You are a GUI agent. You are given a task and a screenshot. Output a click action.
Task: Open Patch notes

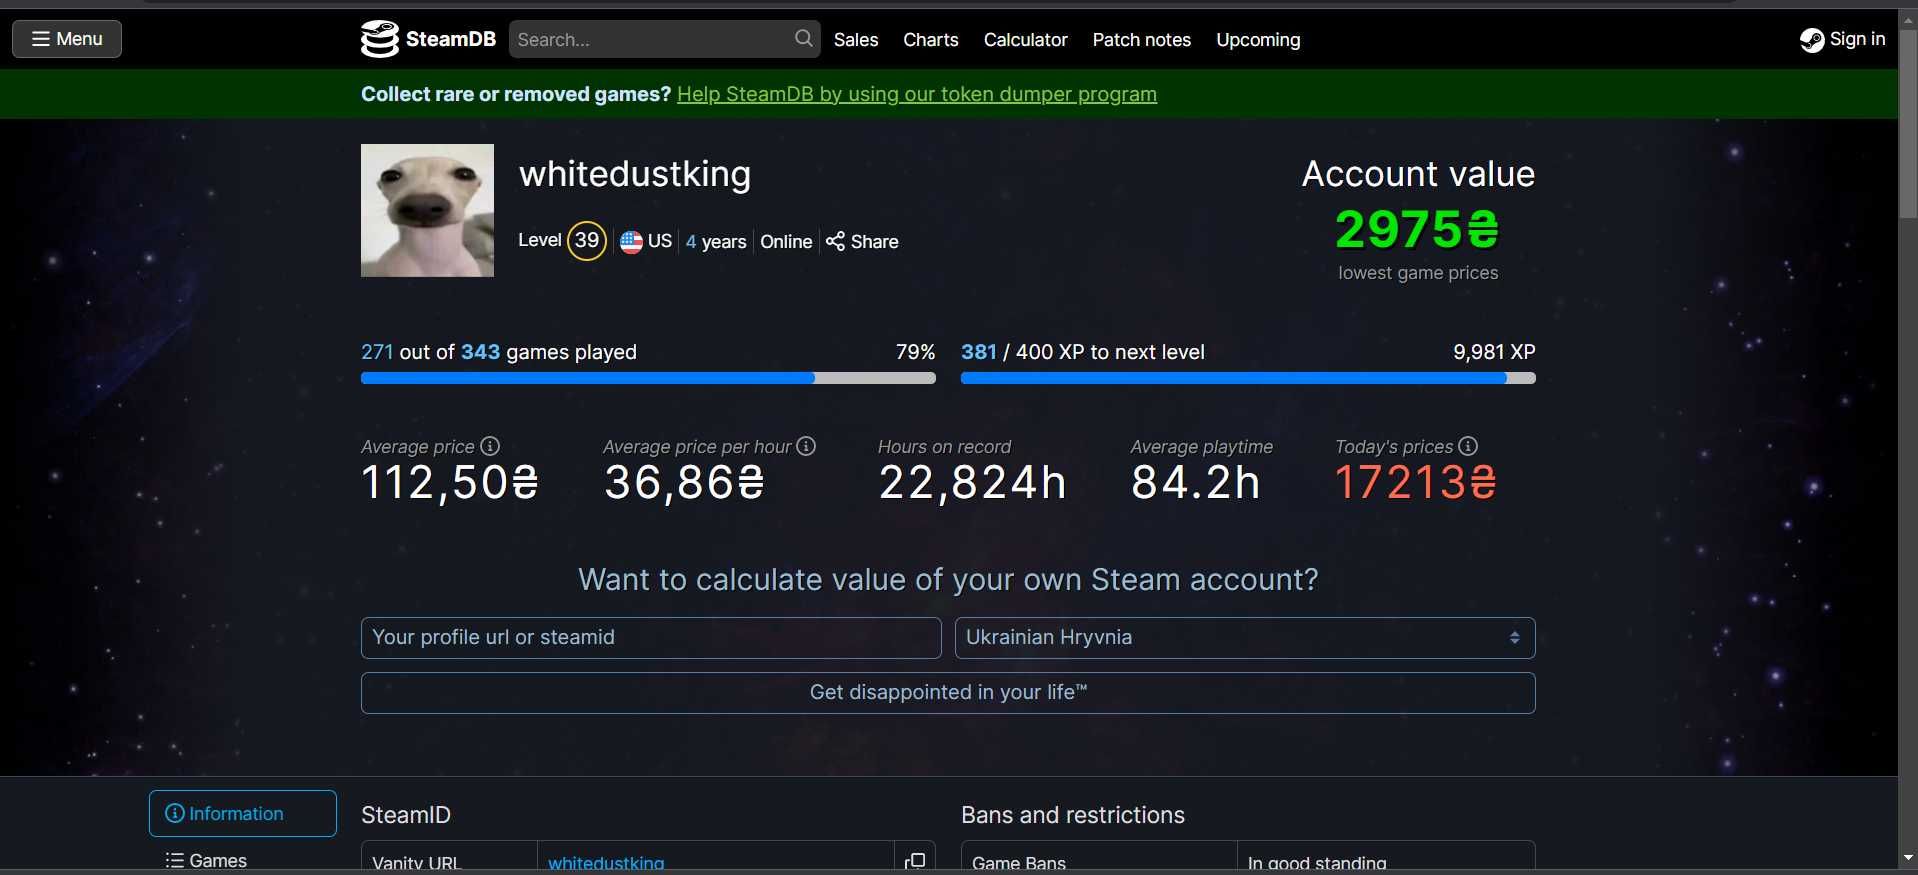1141,40
